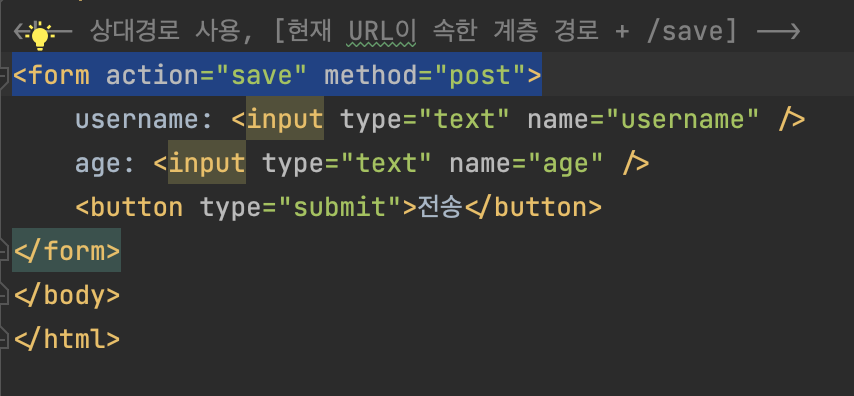854x396 pixels.
Task: Click the "text" type value on age line
Action: tap(387, 163)
